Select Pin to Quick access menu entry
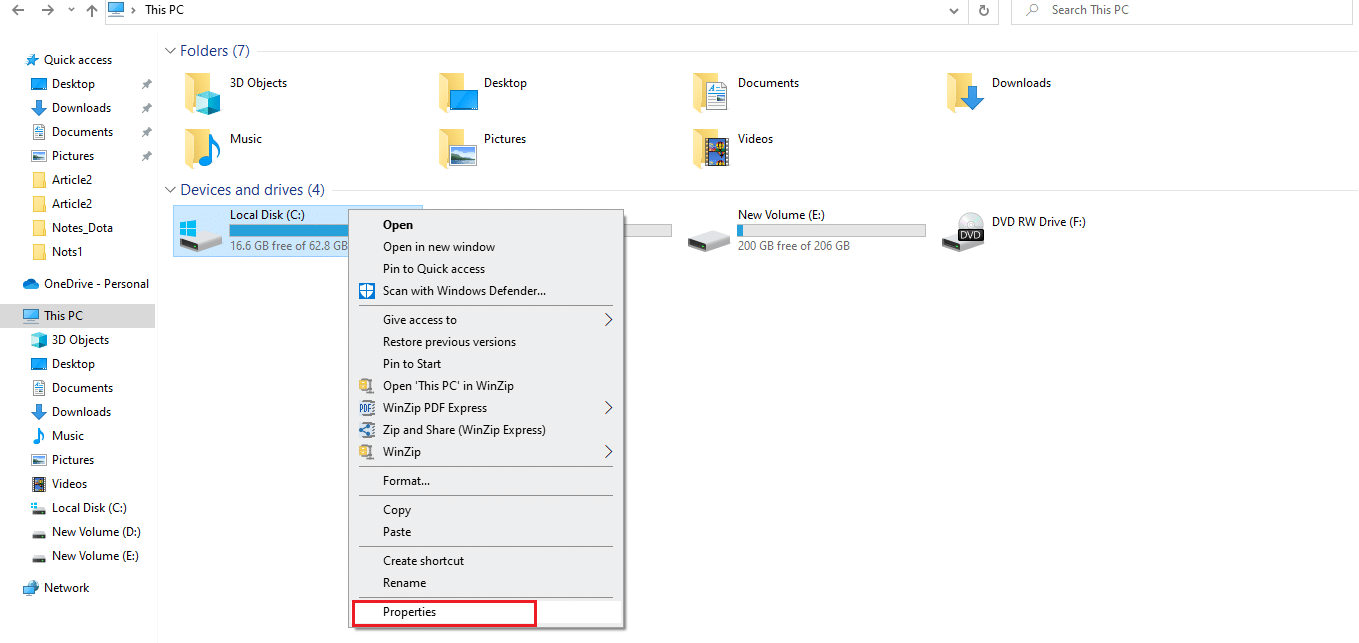 point(486,269)
